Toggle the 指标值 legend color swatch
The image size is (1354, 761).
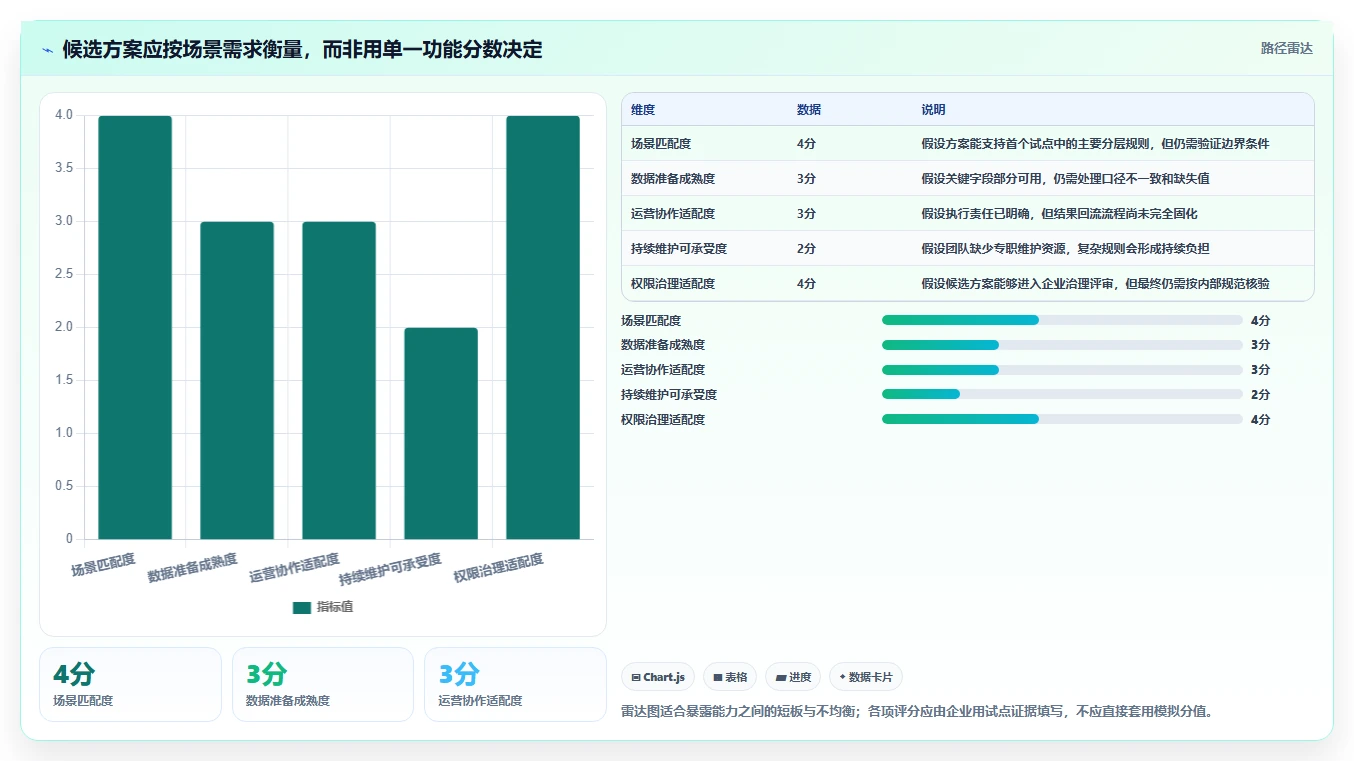pos(302,607)
